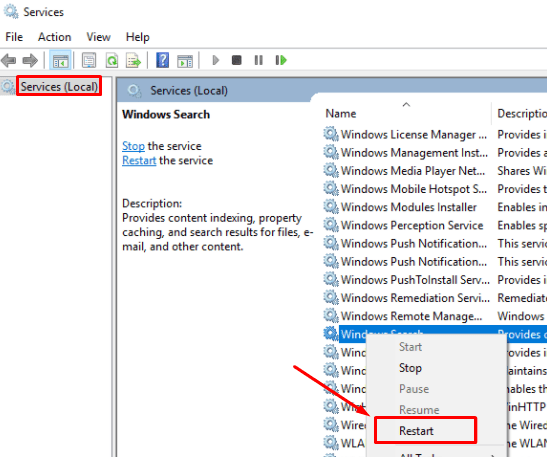Image resolution: width=547 pixels, height=457 pixels.
Task: Click the Services title gear icon
Action: pyautogui.click(x=11, y=12)
